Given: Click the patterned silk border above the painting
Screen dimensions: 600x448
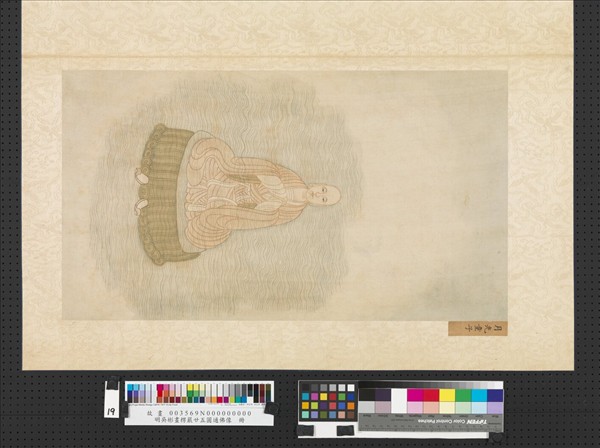Looking at the screenshot, I should point(300,30).
